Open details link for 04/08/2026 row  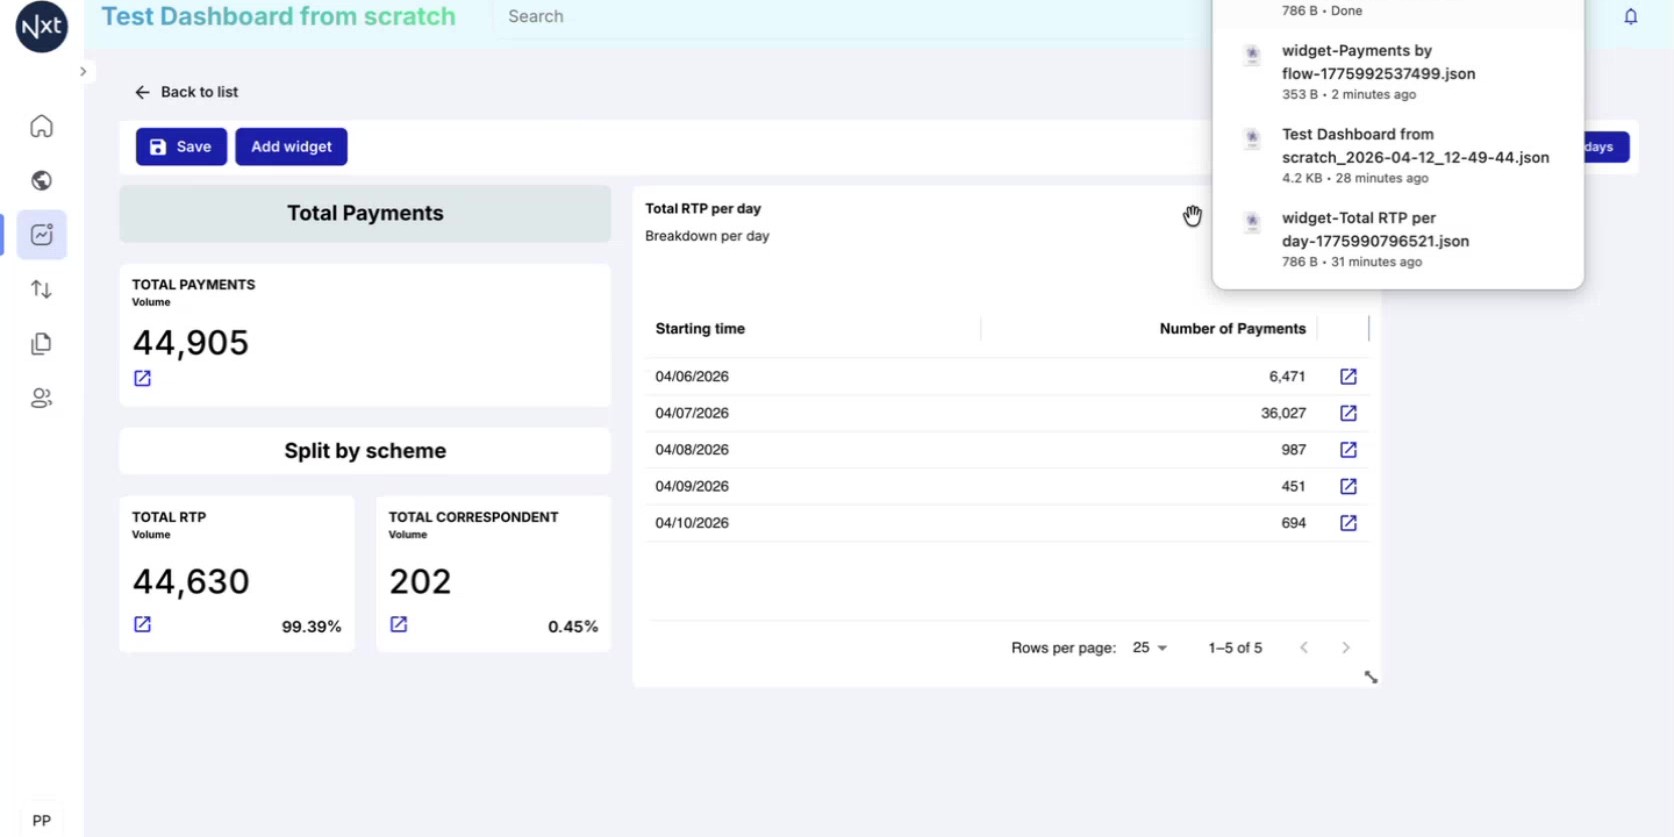coord(1348,450)
